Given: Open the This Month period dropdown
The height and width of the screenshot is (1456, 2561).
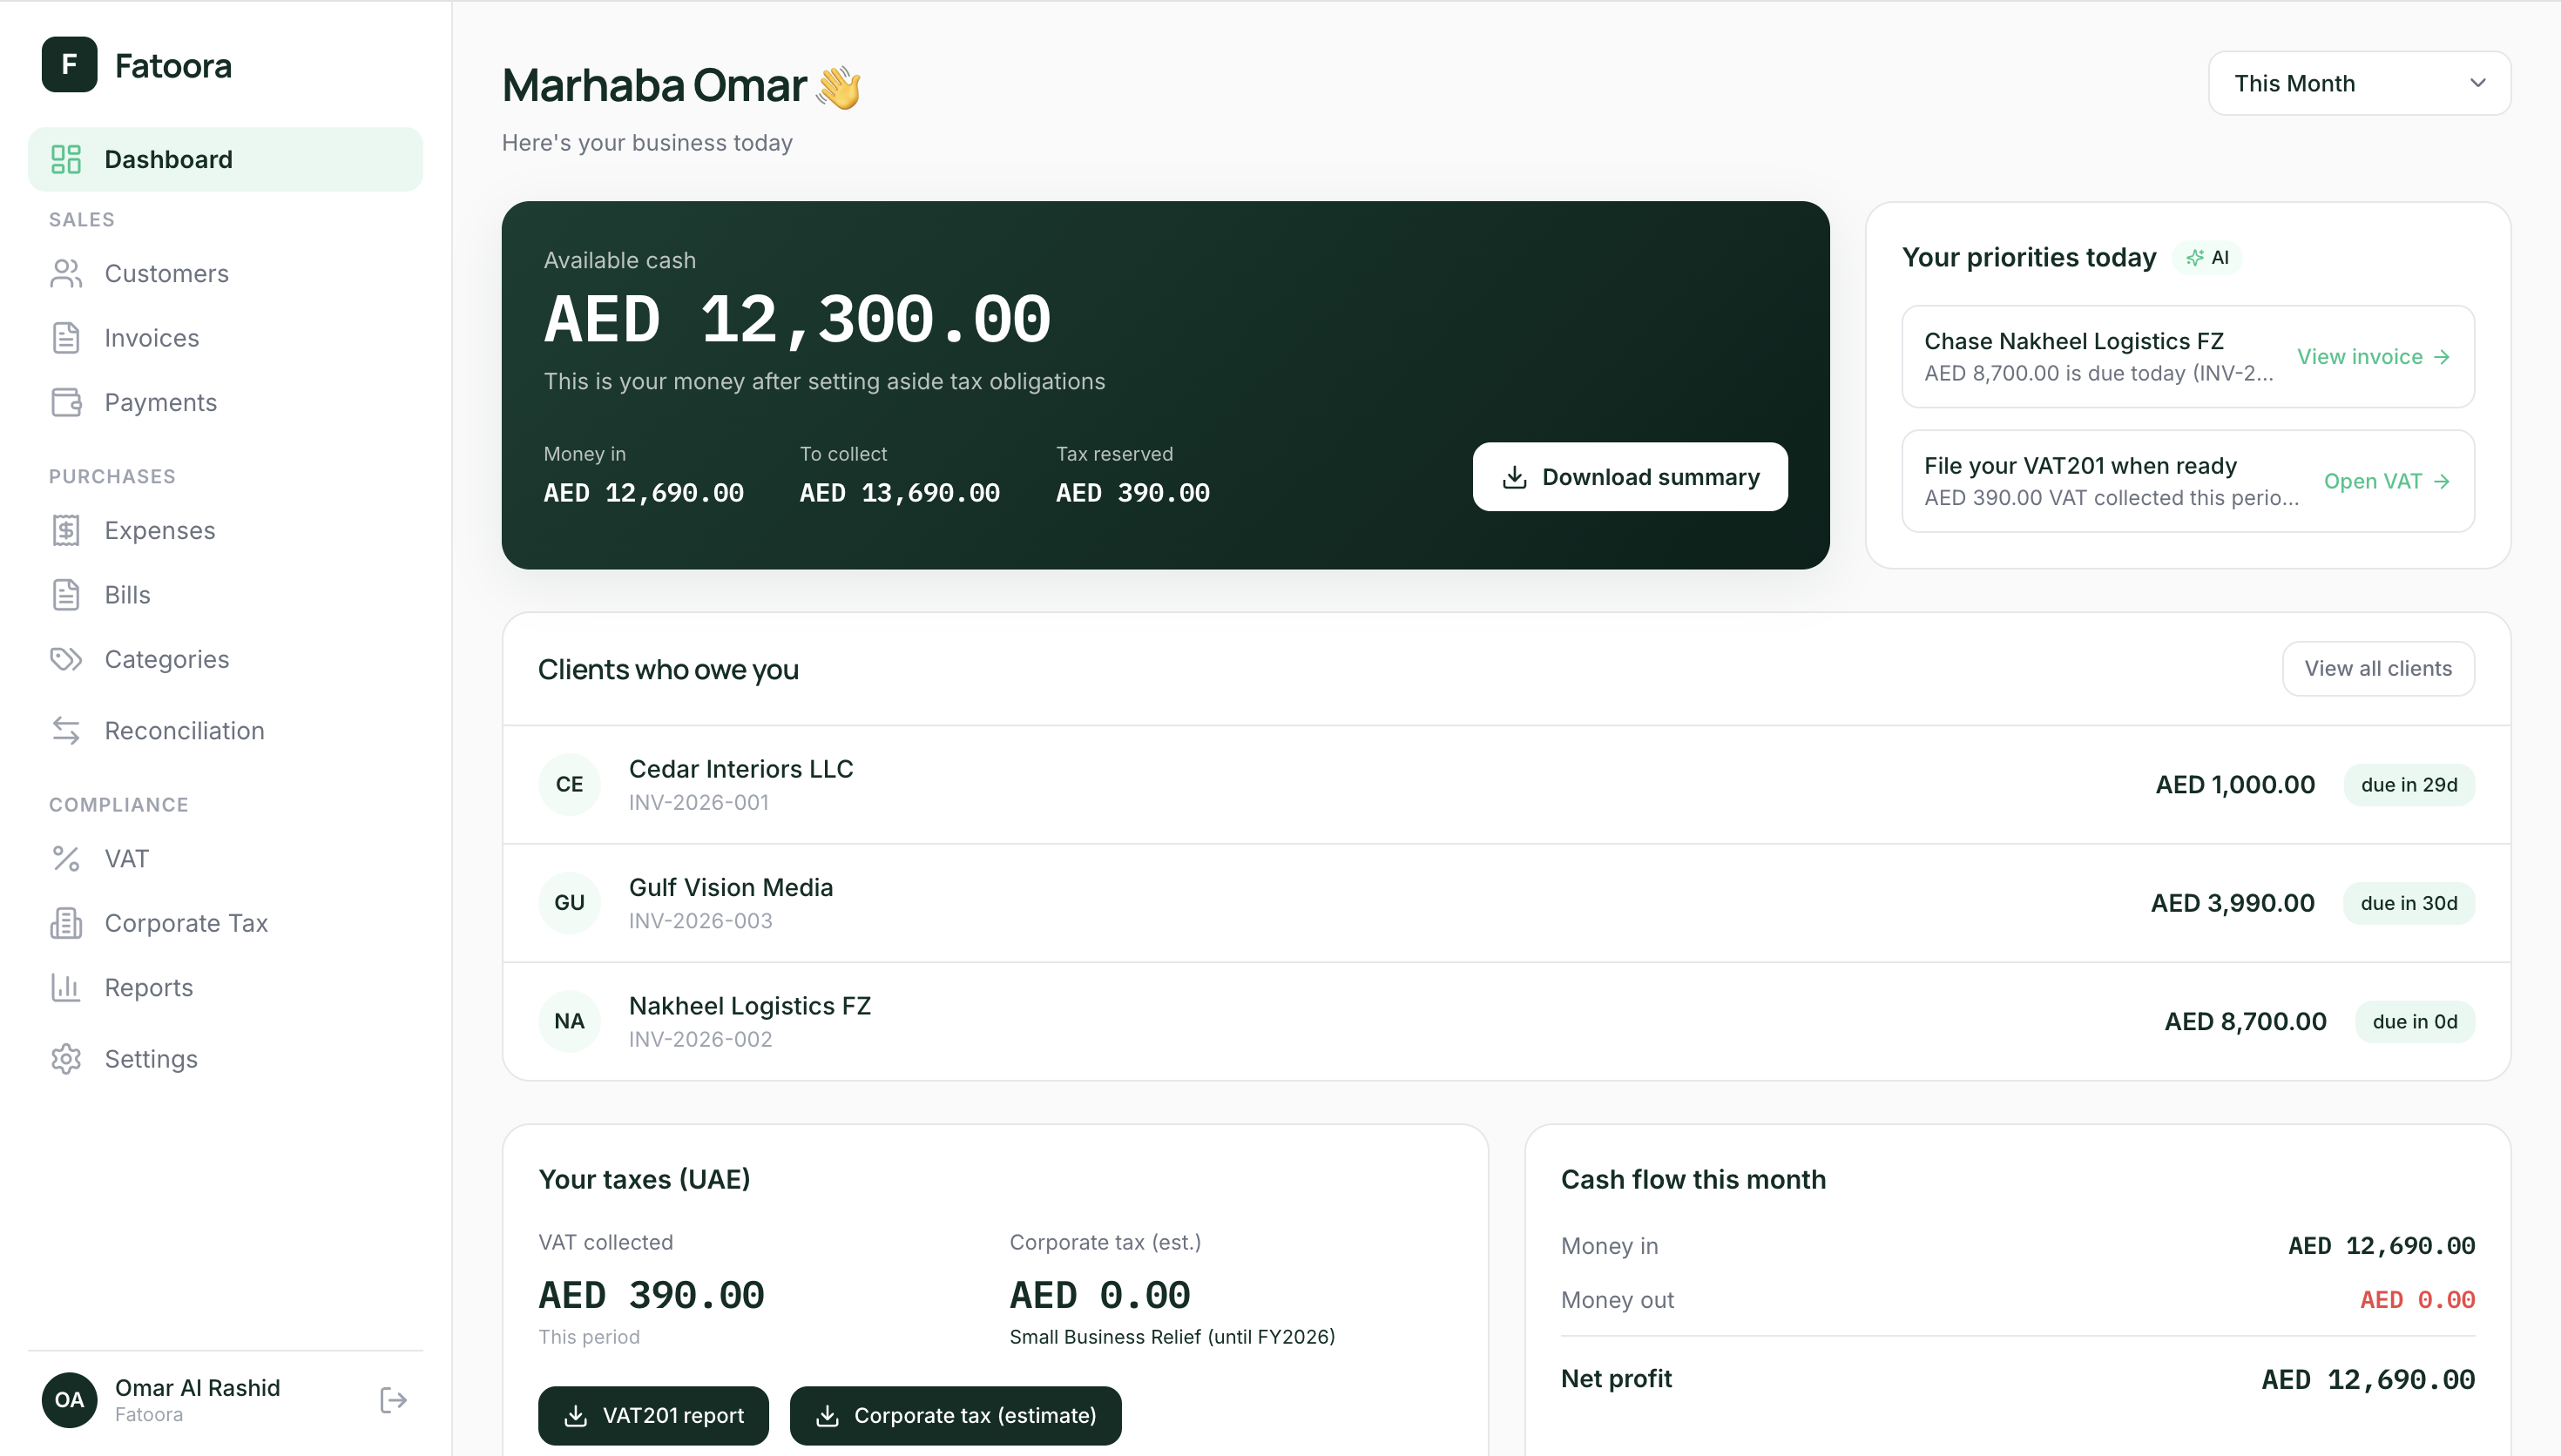Looking at the screenshot, I should 2359,83.
